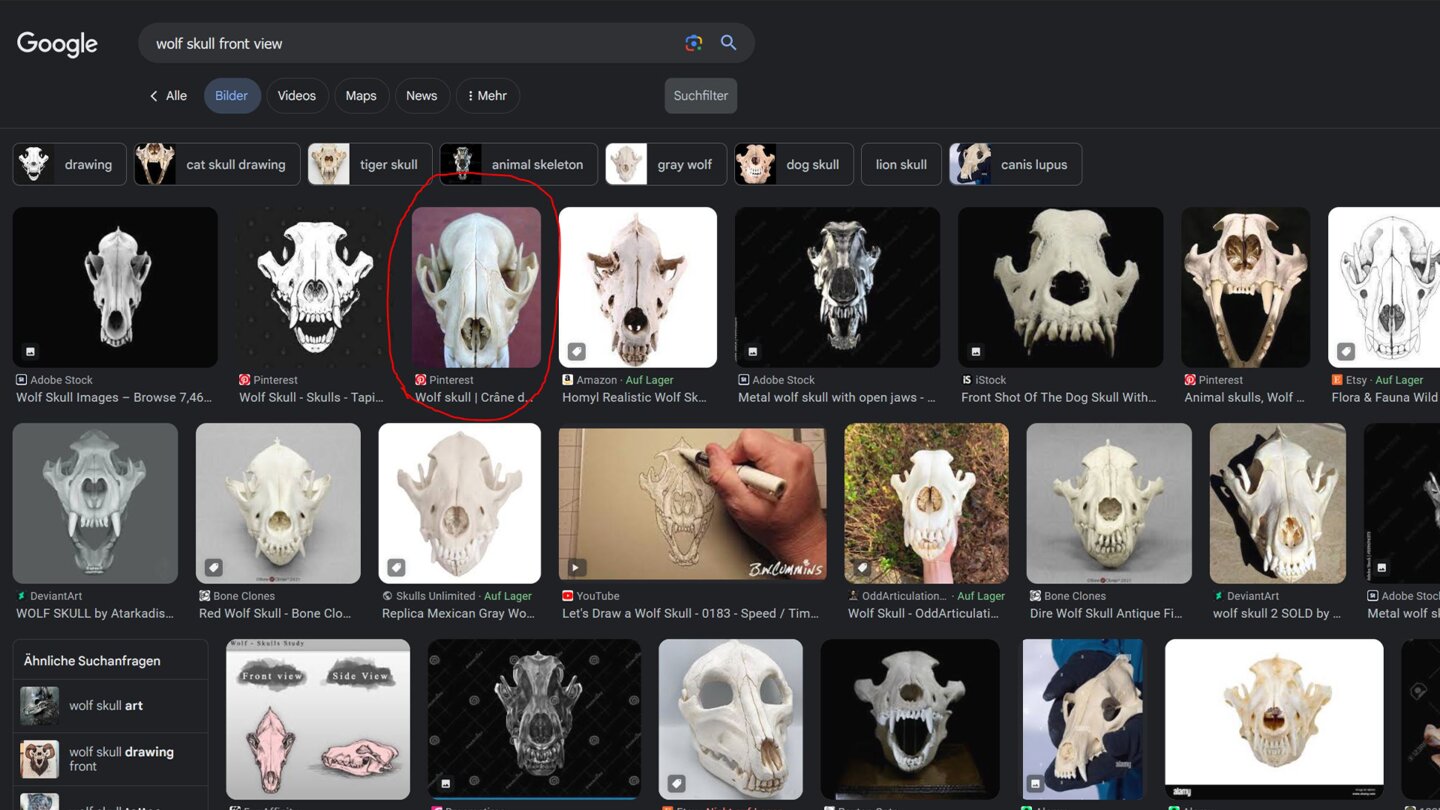Open 'Homyl Realistic Wolf Sk...' Amazon link

point(634,397)
